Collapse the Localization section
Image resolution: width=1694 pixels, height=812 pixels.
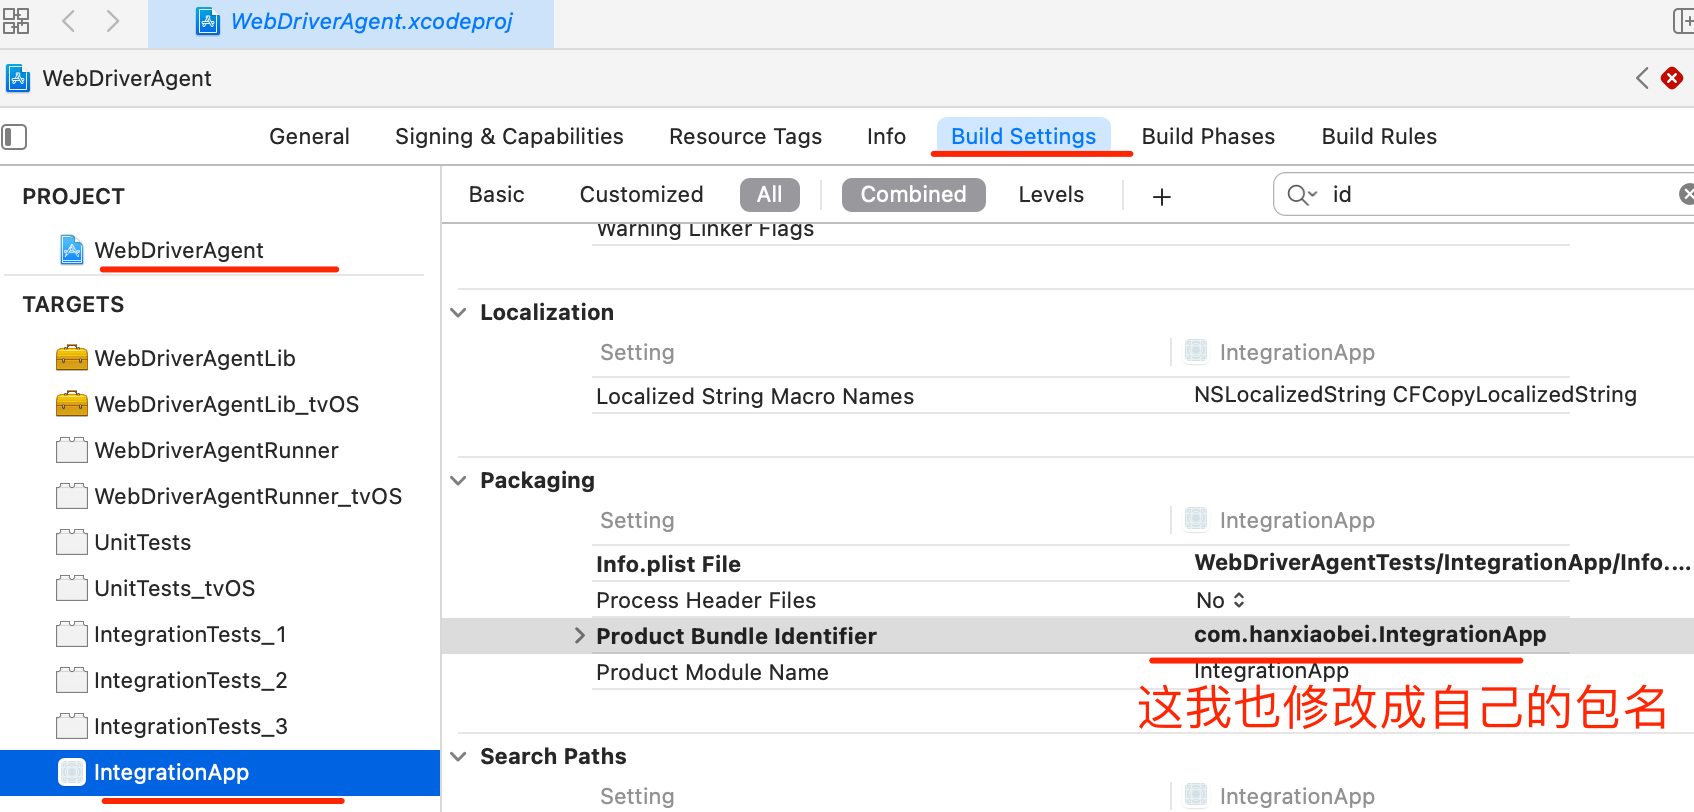click(x=458, y=313)
